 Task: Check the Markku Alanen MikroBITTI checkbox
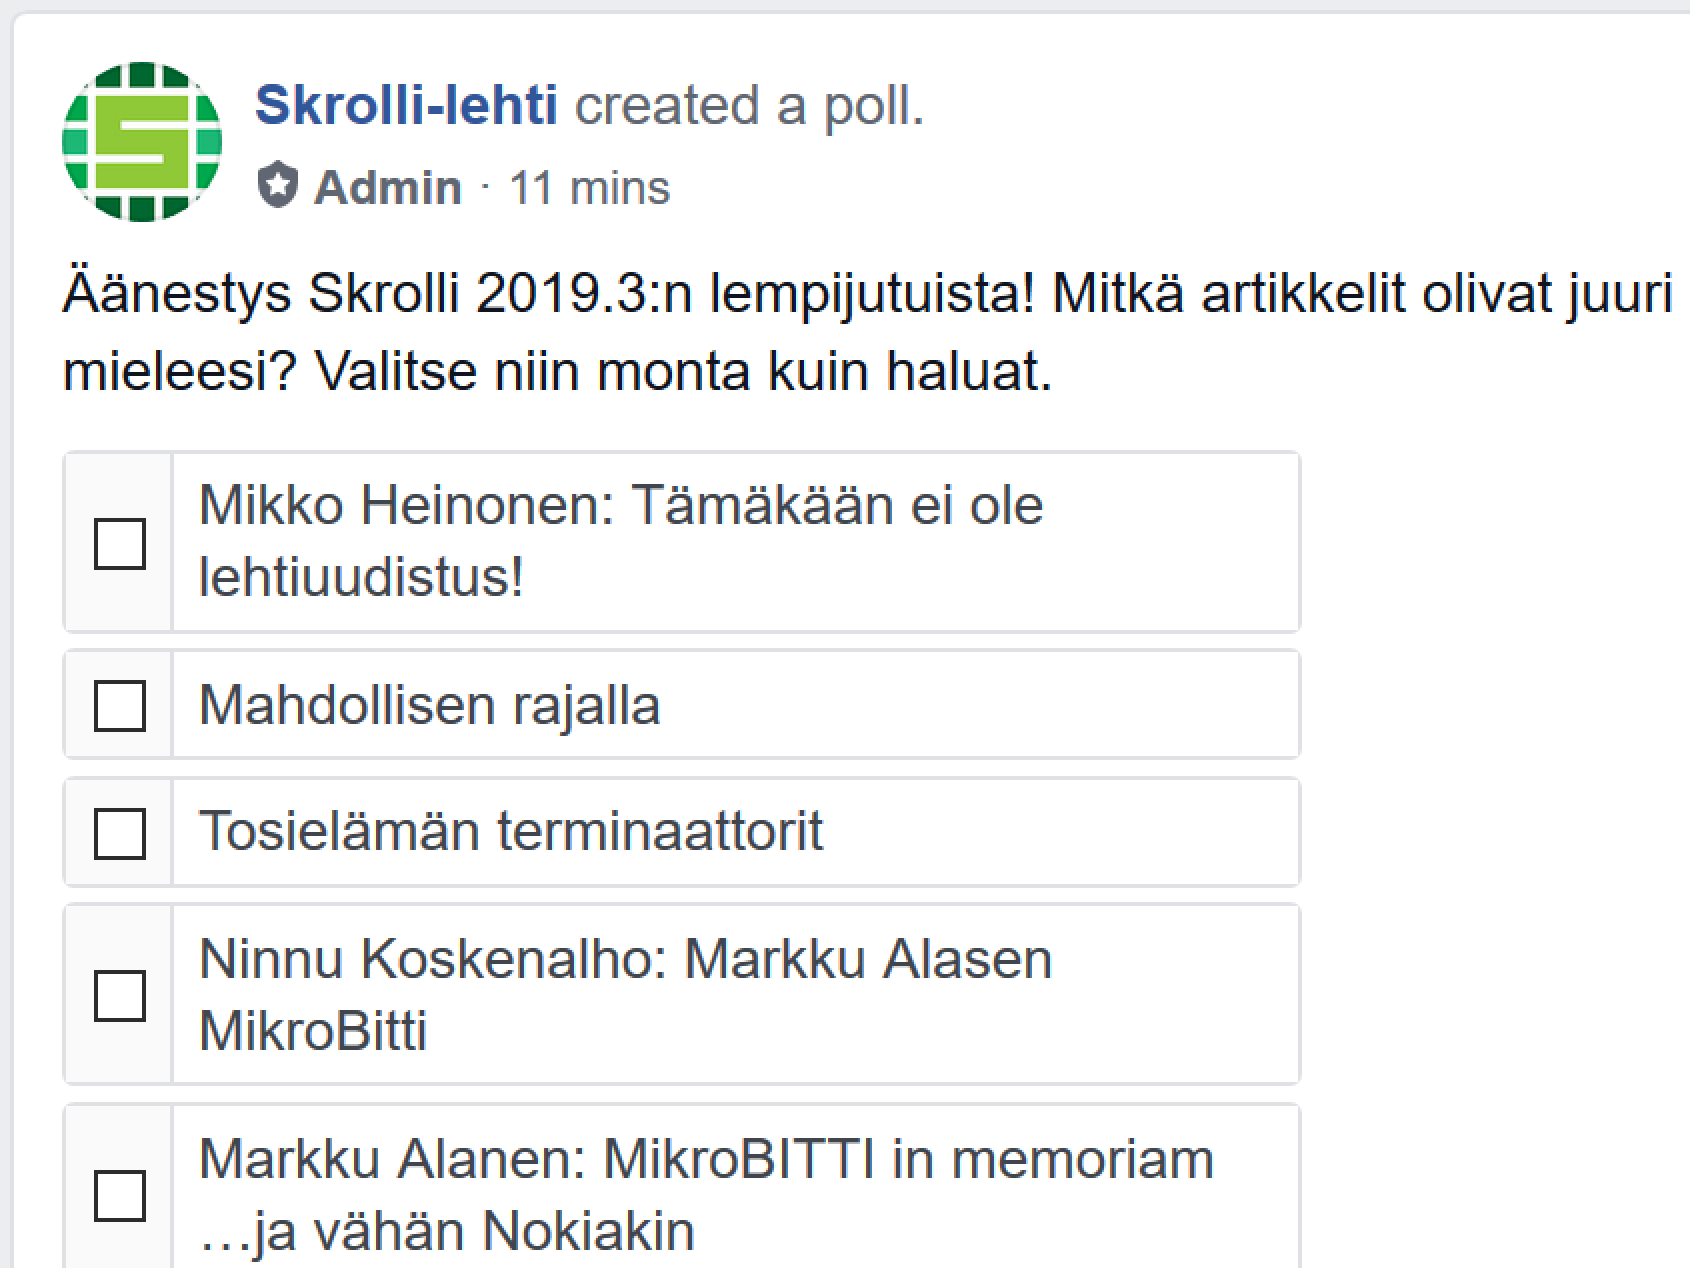coord(120,1195)
